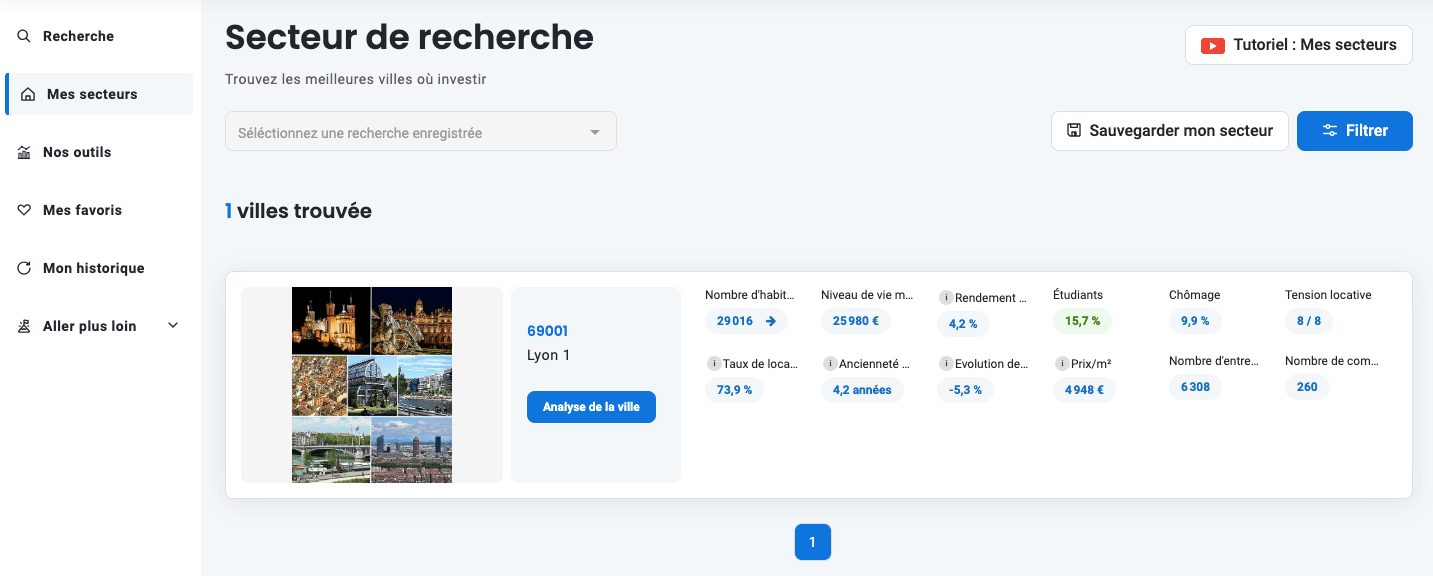Click the Nos outils bank icon
This screenshot has height=576, width=1433.
coord(24,152)
